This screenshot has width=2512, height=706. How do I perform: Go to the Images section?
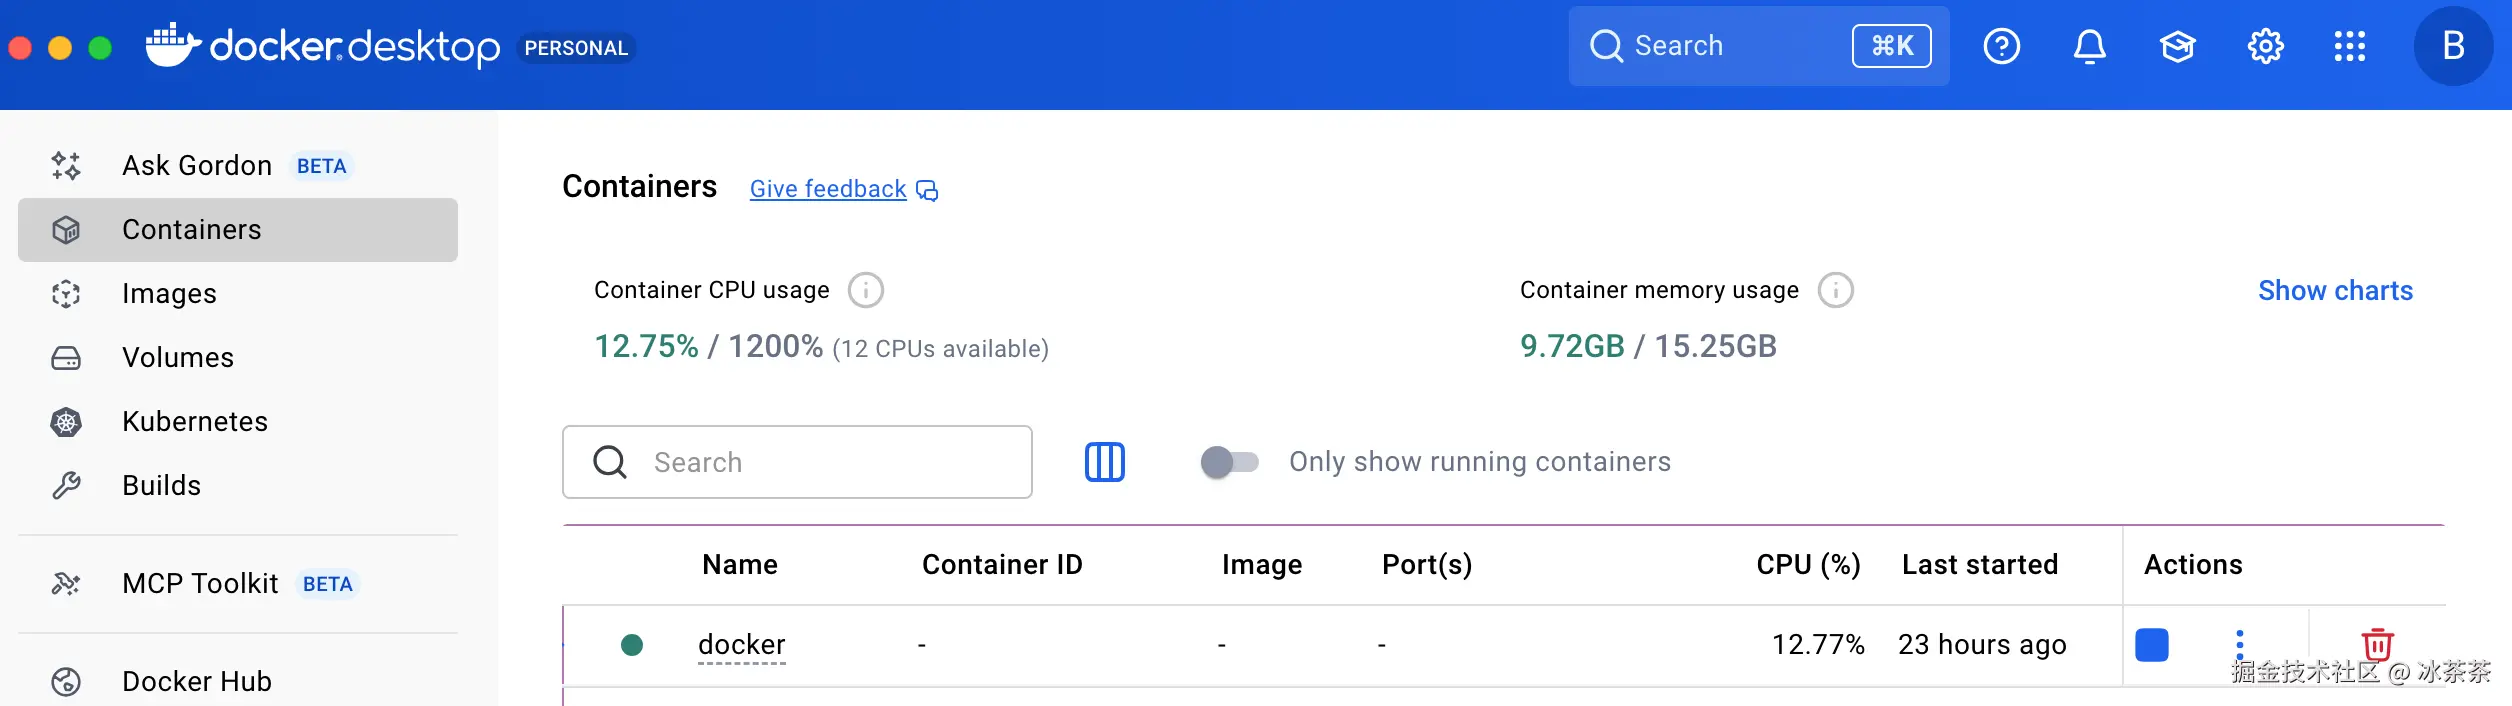169,294
